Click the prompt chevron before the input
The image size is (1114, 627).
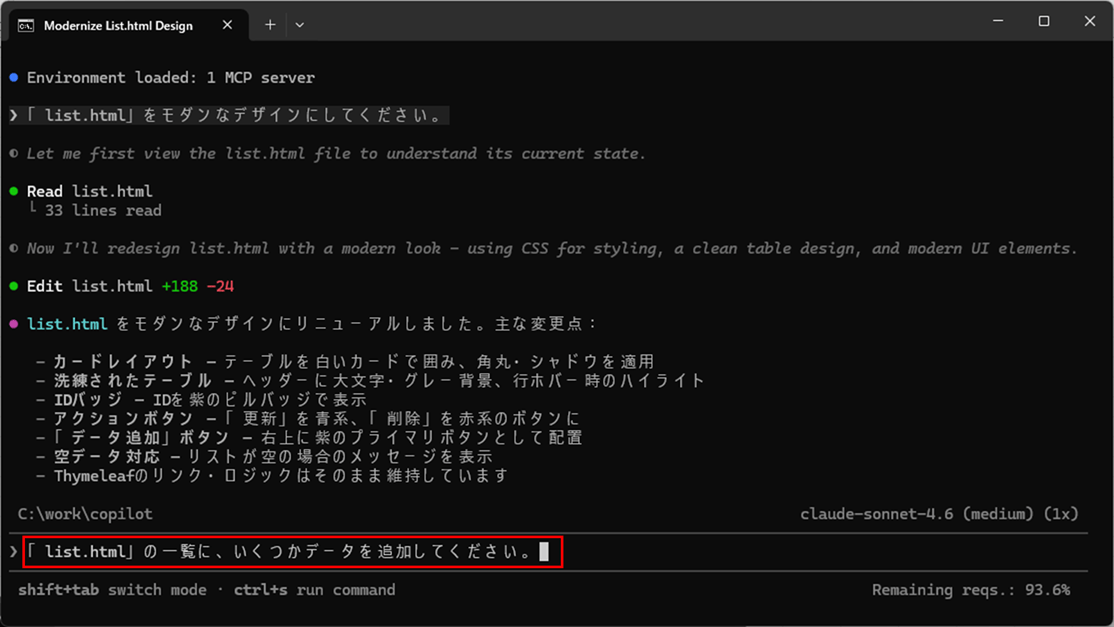pyautogui.click(x=13, y=552)
